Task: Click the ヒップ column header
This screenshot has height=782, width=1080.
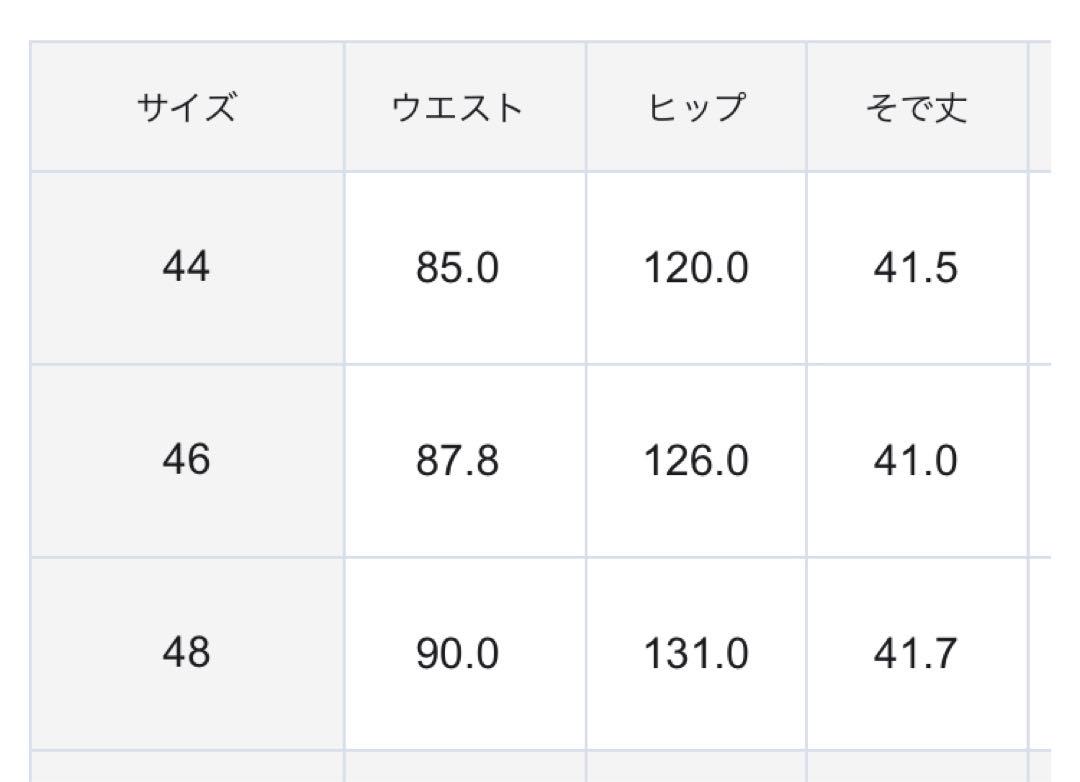Action: [696, 107]
